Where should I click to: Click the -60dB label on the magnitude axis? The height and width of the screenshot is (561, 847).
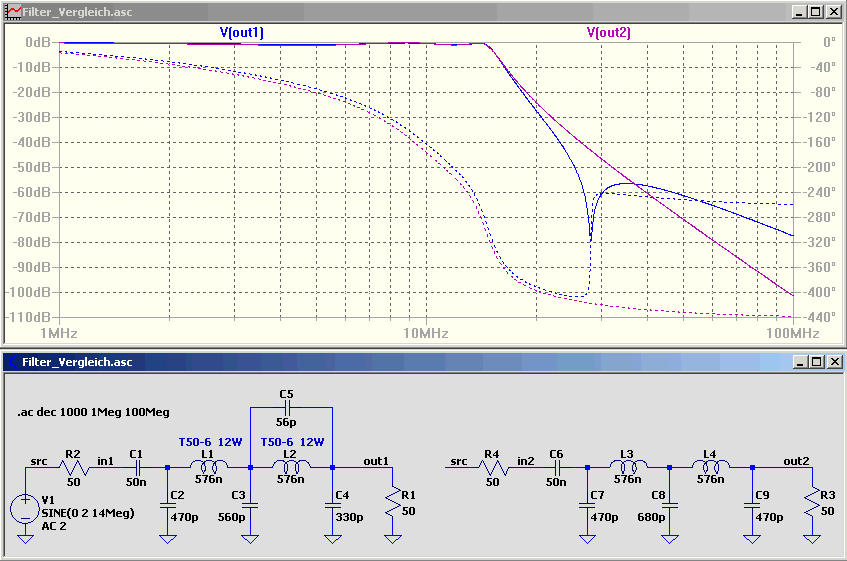pyautogui.click(x=32, y=192)
